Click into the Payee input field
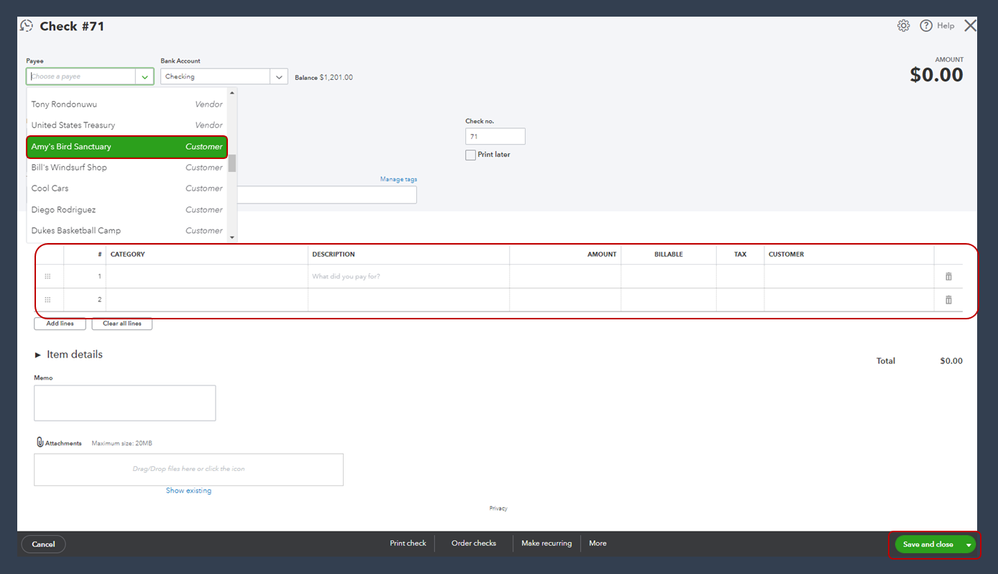This screenshot has height=574, width=998. point(81,76)
